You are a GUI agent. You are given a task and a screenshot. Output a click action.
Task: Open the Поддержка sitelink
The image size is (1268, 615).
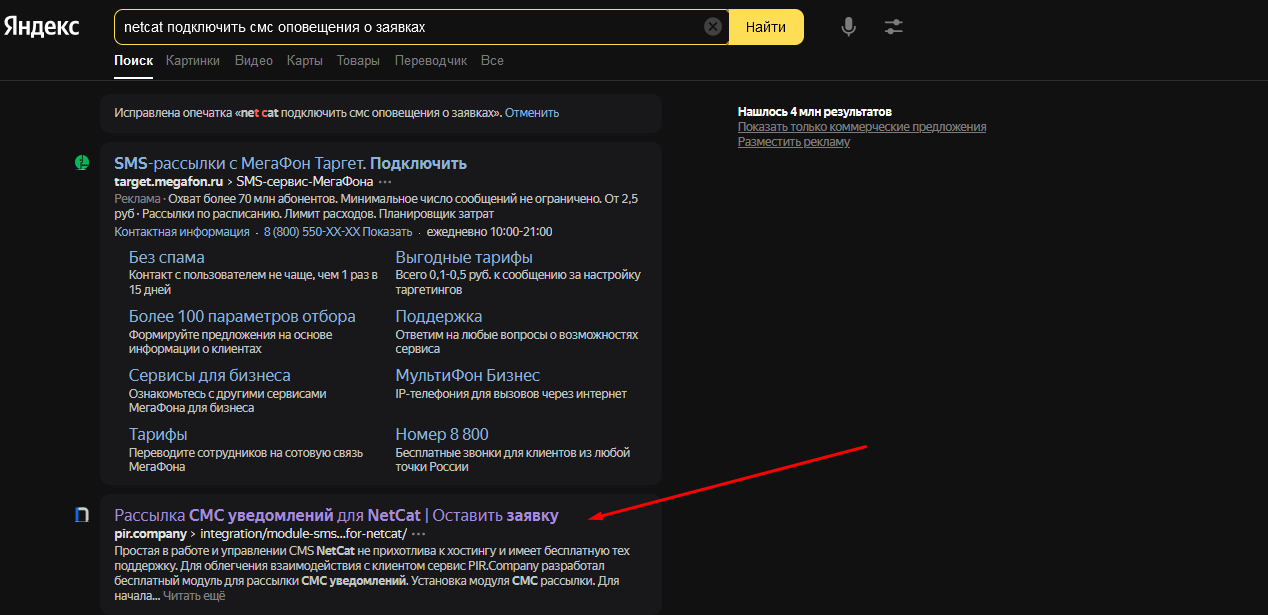[x=439, y=317]
